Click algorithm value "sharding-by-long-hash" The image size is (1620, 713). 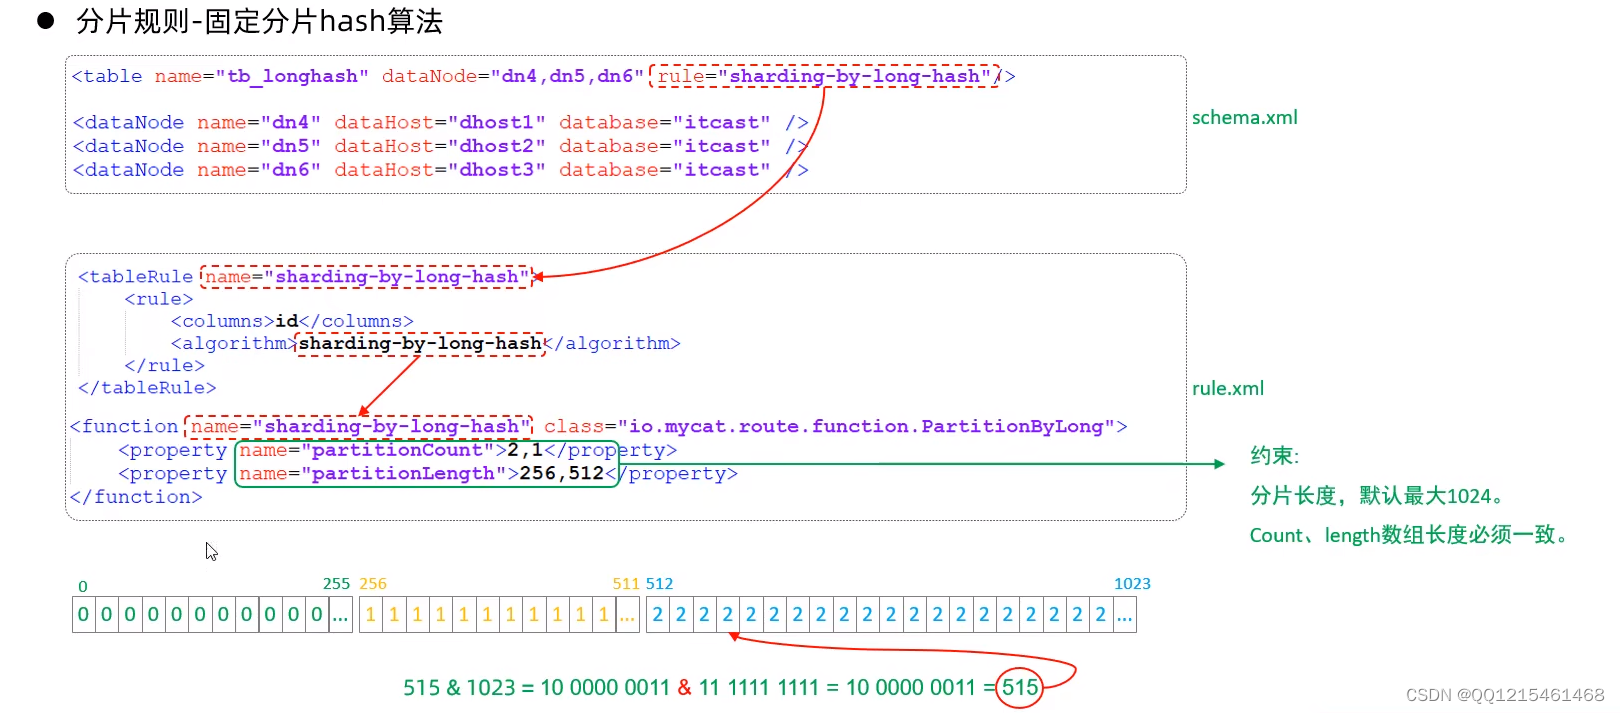[x=420, y=343]
